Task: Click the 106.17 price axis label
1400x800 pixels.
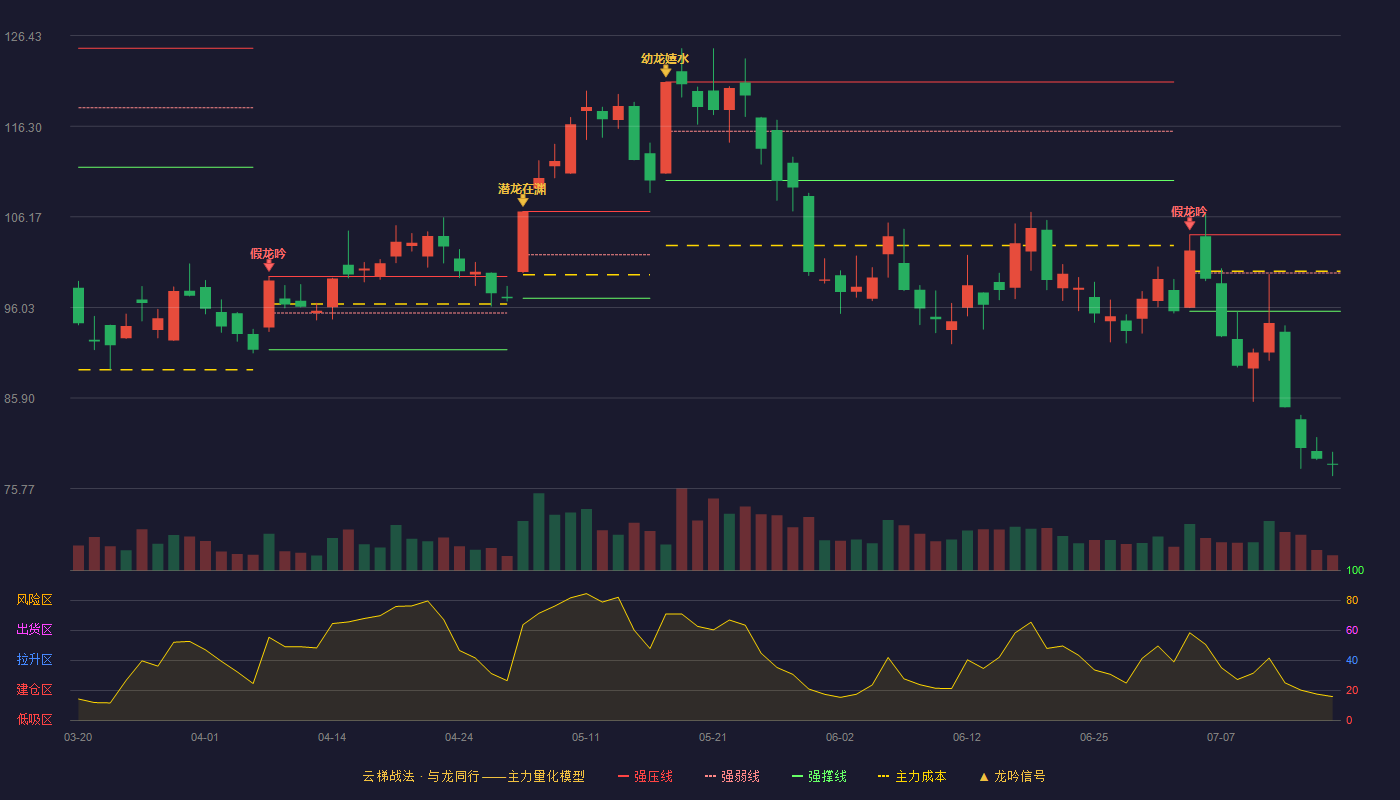Action: (x=23, y=218)
